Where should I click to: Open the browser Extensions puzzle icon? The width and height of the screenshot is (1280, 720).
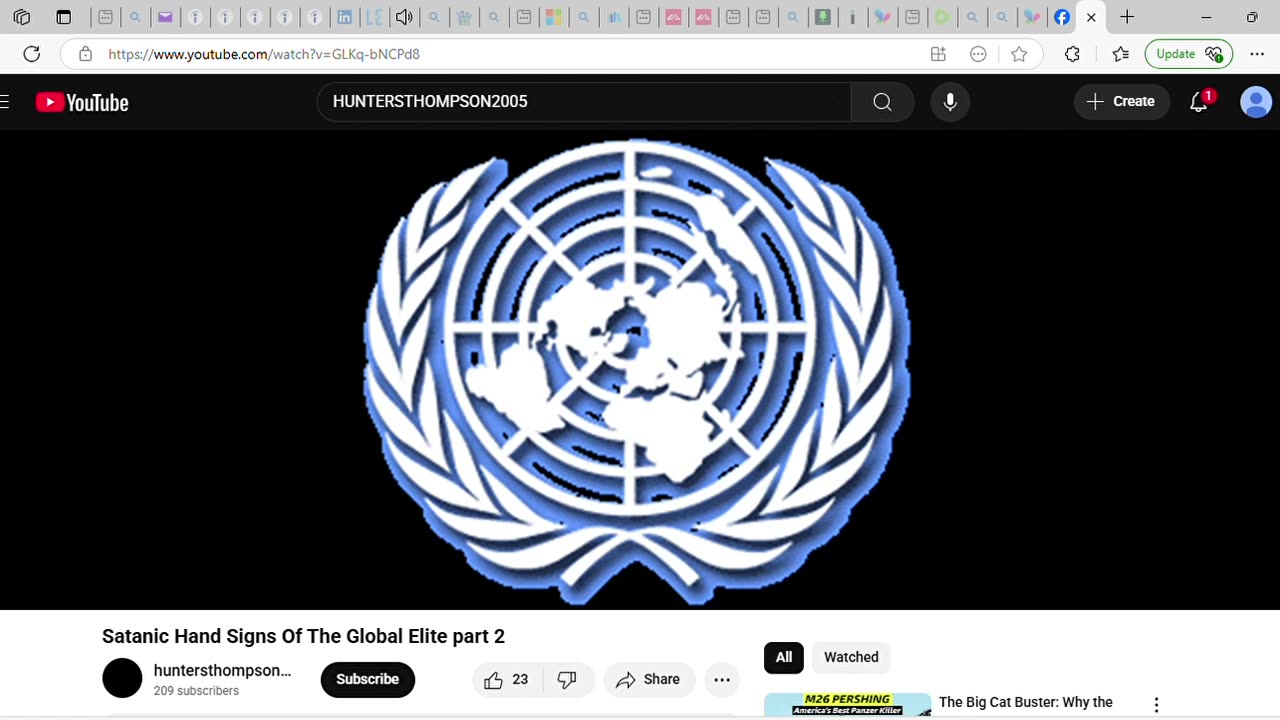[1072, 54]
